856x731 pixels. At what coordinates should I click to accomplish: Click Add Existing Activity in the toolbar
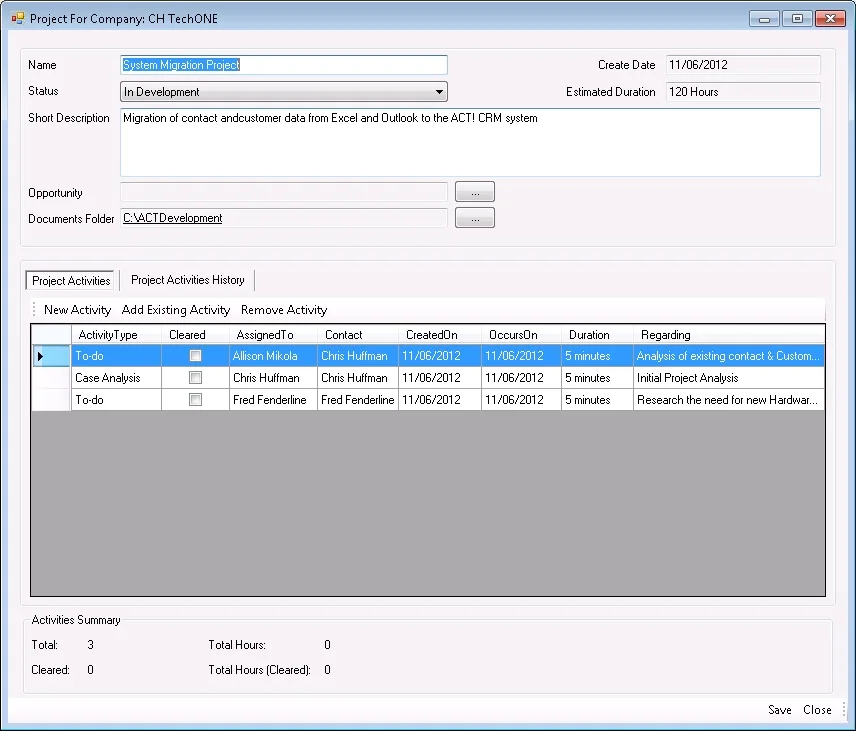point(176,310)
